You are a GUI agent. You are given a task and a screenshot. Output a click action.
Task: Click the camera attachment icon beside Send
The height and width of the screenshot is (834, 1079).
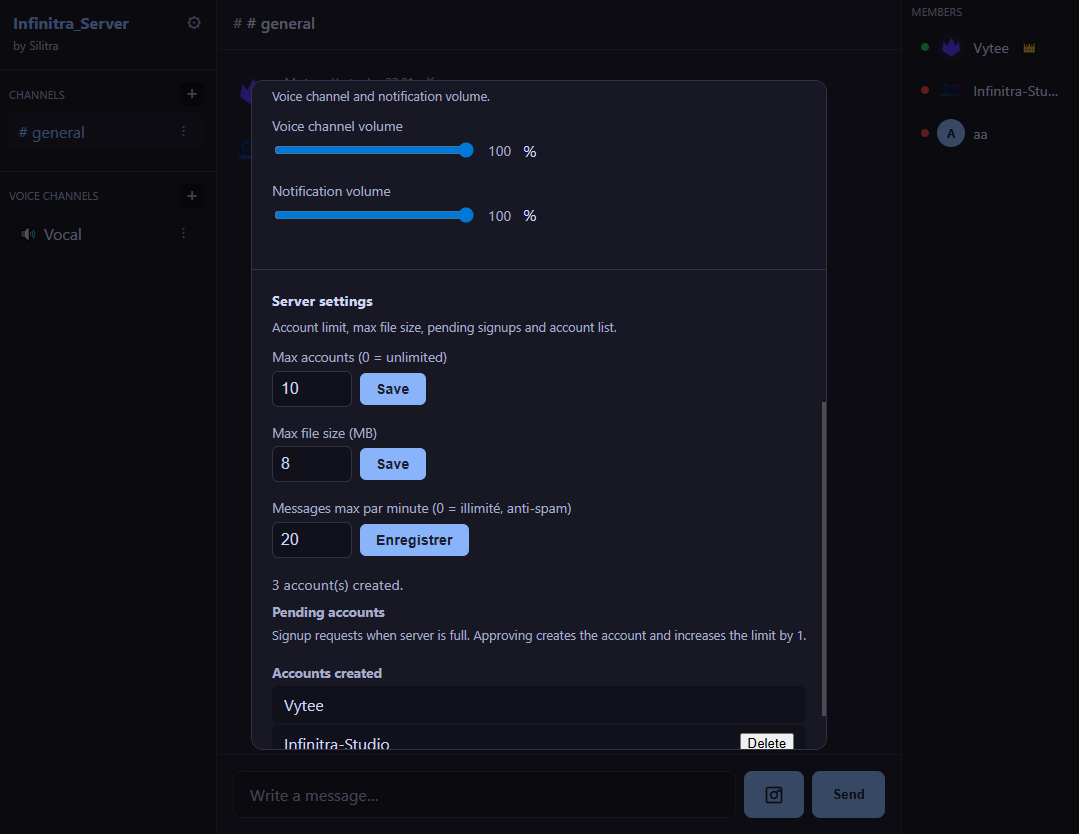[x=773, y=793]
